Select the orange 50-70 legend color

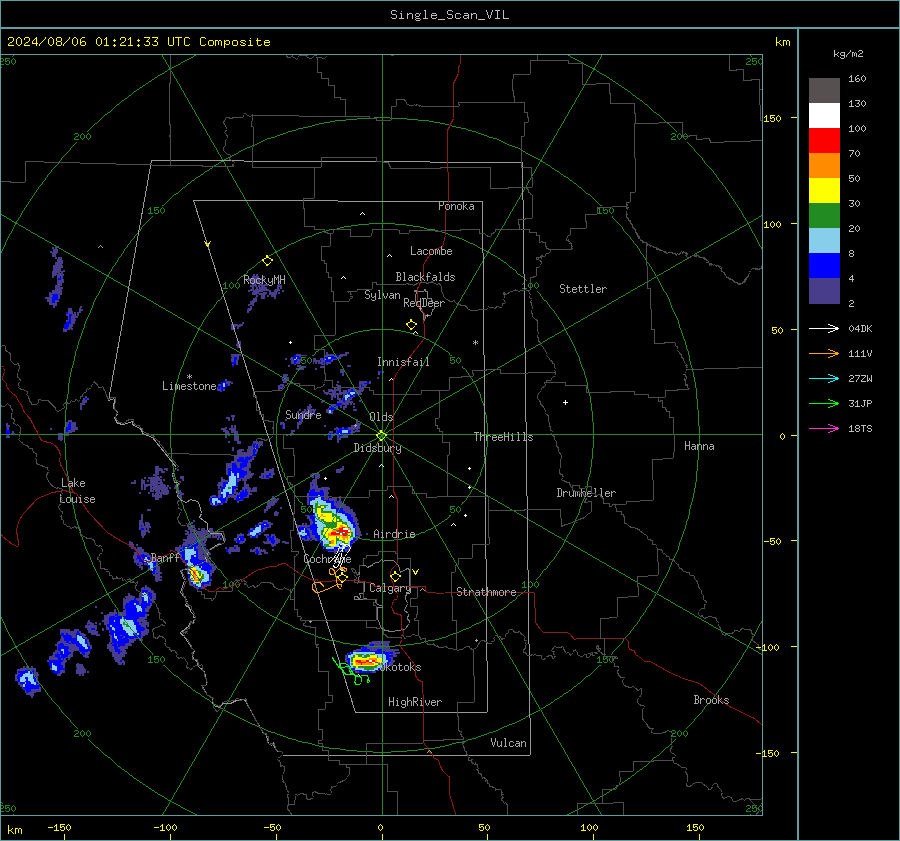tap(824, 165)
